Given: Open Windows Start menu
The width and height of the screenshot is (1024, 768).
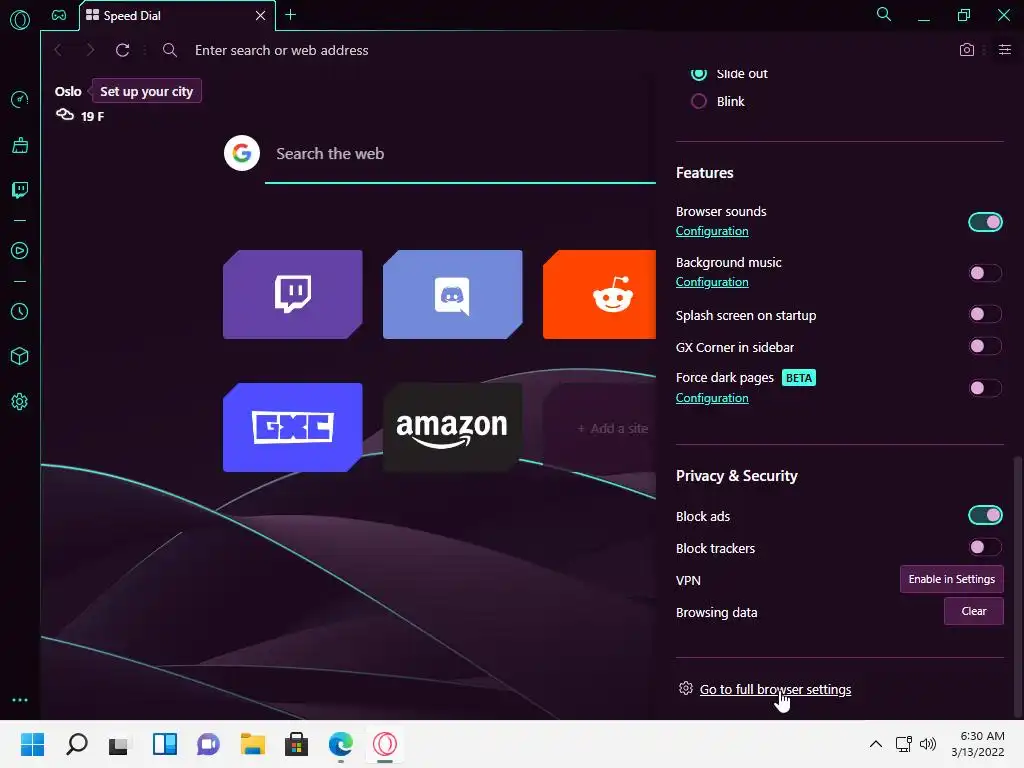Looking at the screenshot, I should (32, 744).
